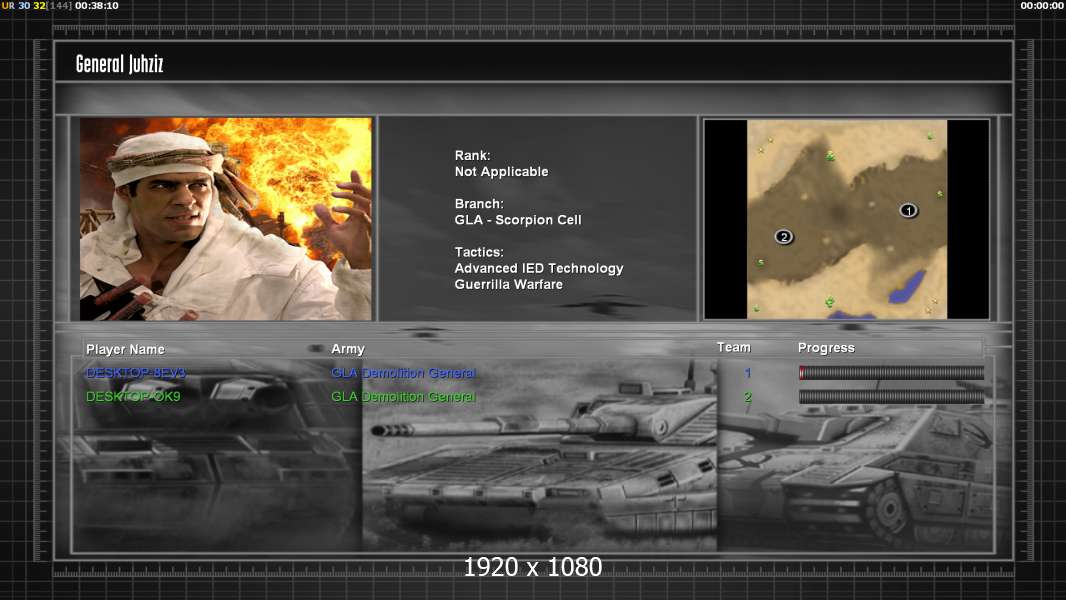Click start position 2 marker on minimap
This screenshot has height=600, width=1066.
coord(784,237)
